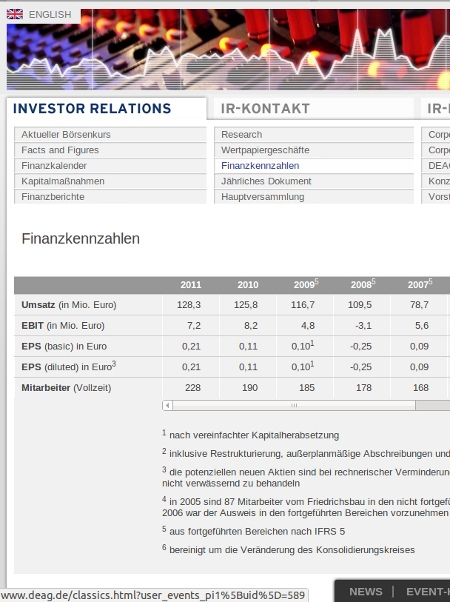450x602 pixels.
Task: Open the INVESTOR RELATIONS tab
Action: tap(92, 109)
